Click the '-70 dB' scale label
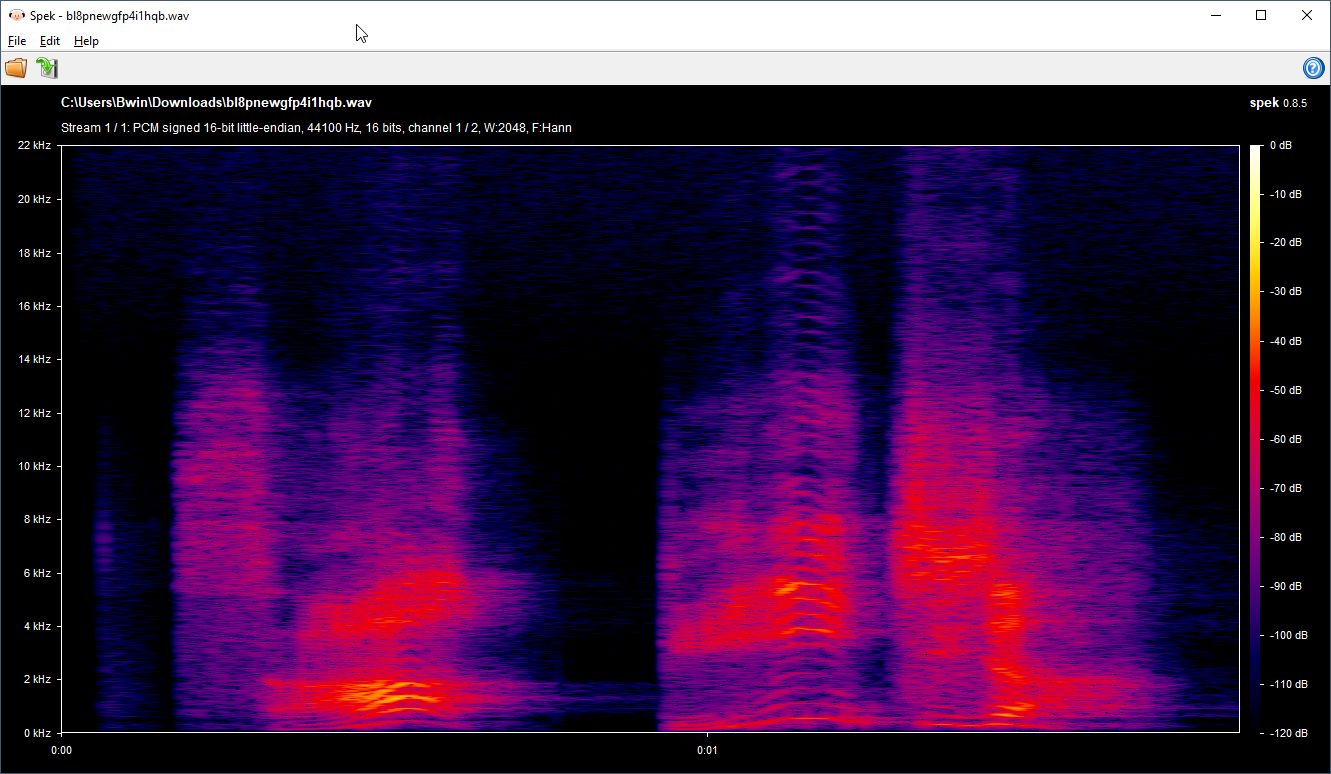The image size is (1331, 774). coord(1285,488)
